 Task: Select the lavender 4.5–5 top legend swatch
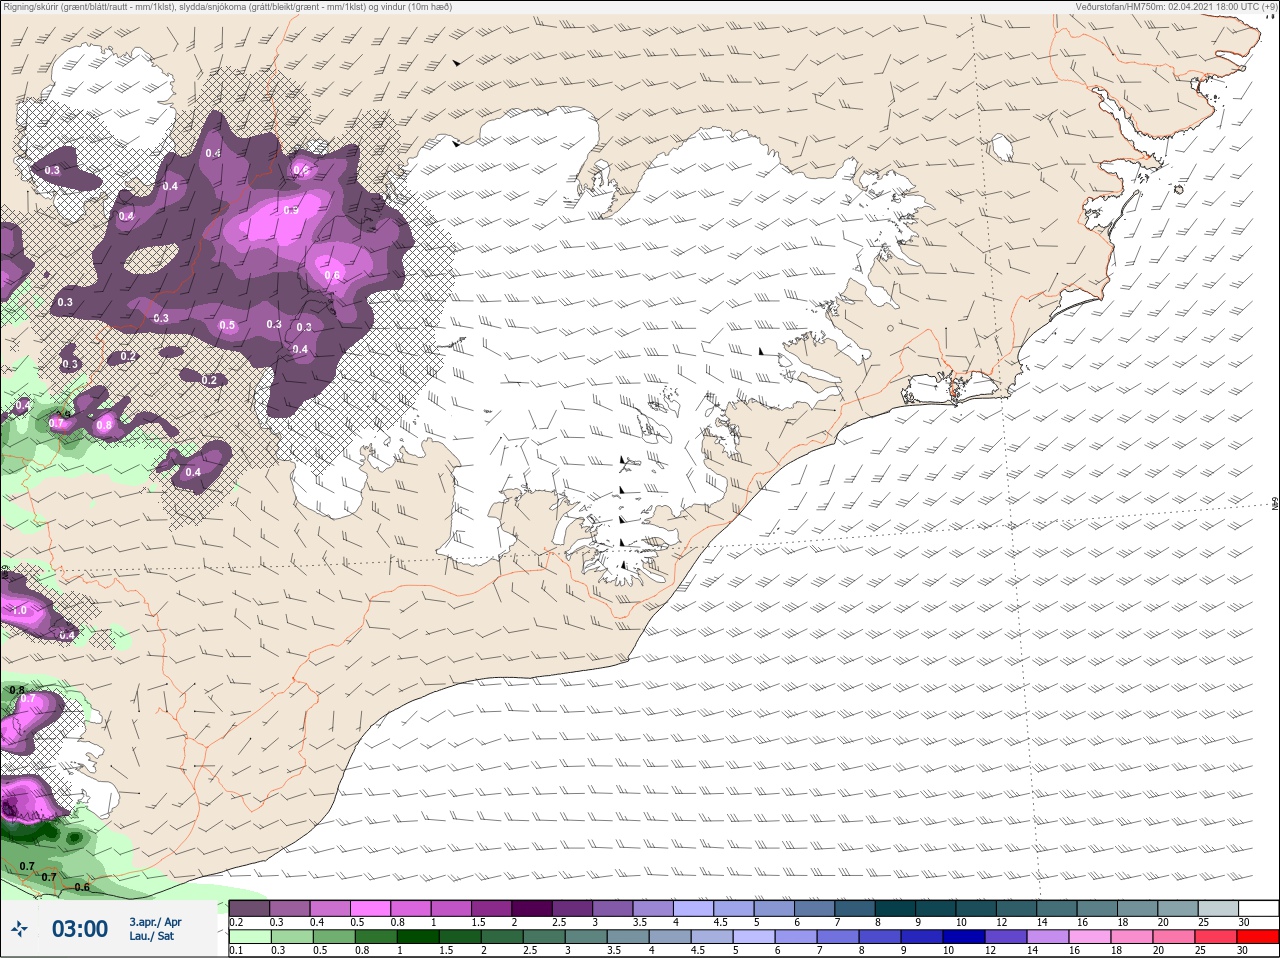coord(734,908)
